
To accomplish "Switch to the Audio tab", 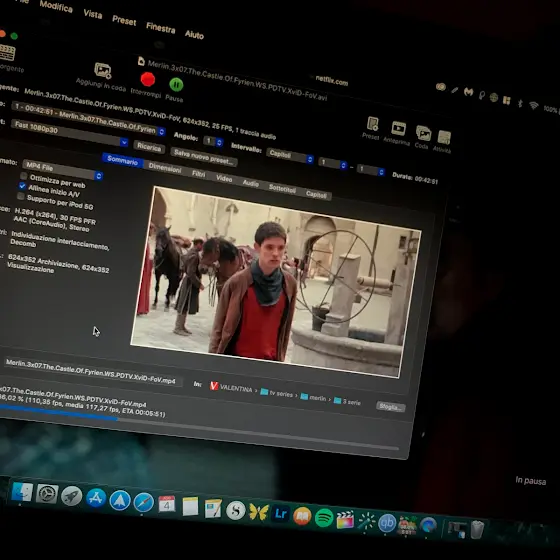I will click(251, 183).
